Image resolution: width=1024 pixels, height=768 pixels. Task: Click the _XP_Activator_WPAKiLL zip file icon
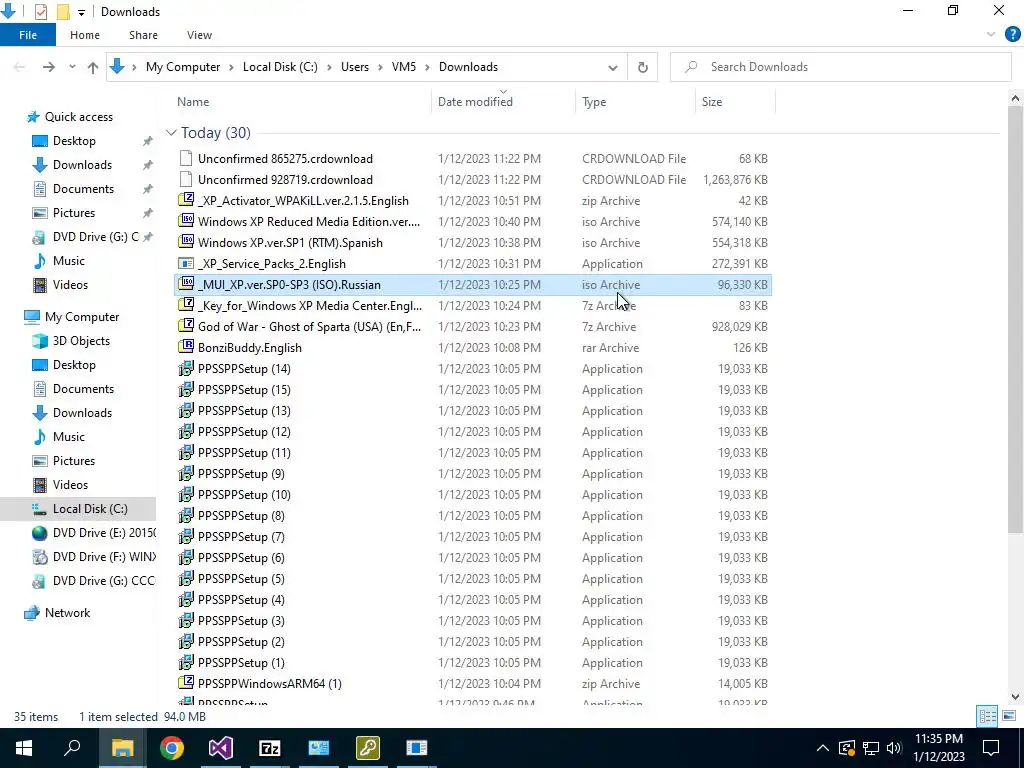click(x=186, y=200)
